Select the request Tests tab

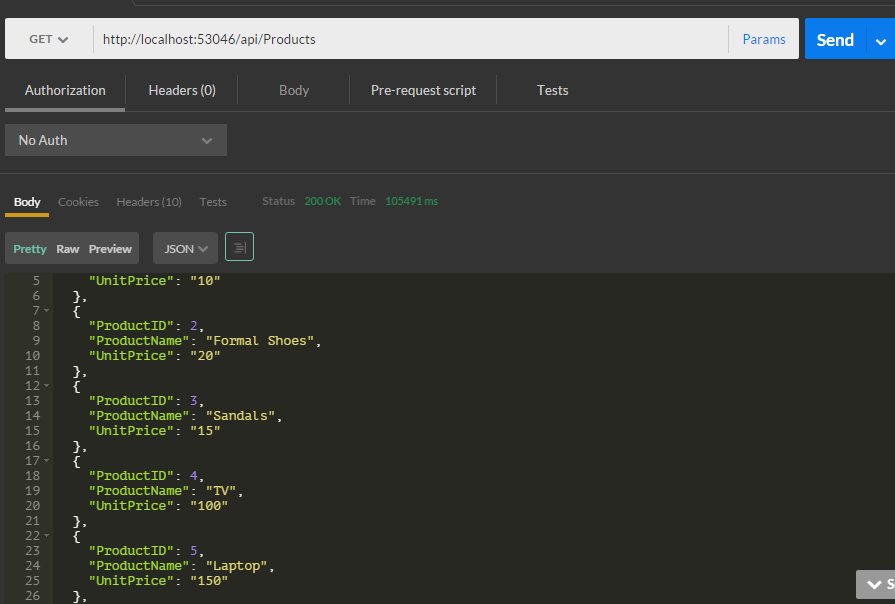coord(552,90)
